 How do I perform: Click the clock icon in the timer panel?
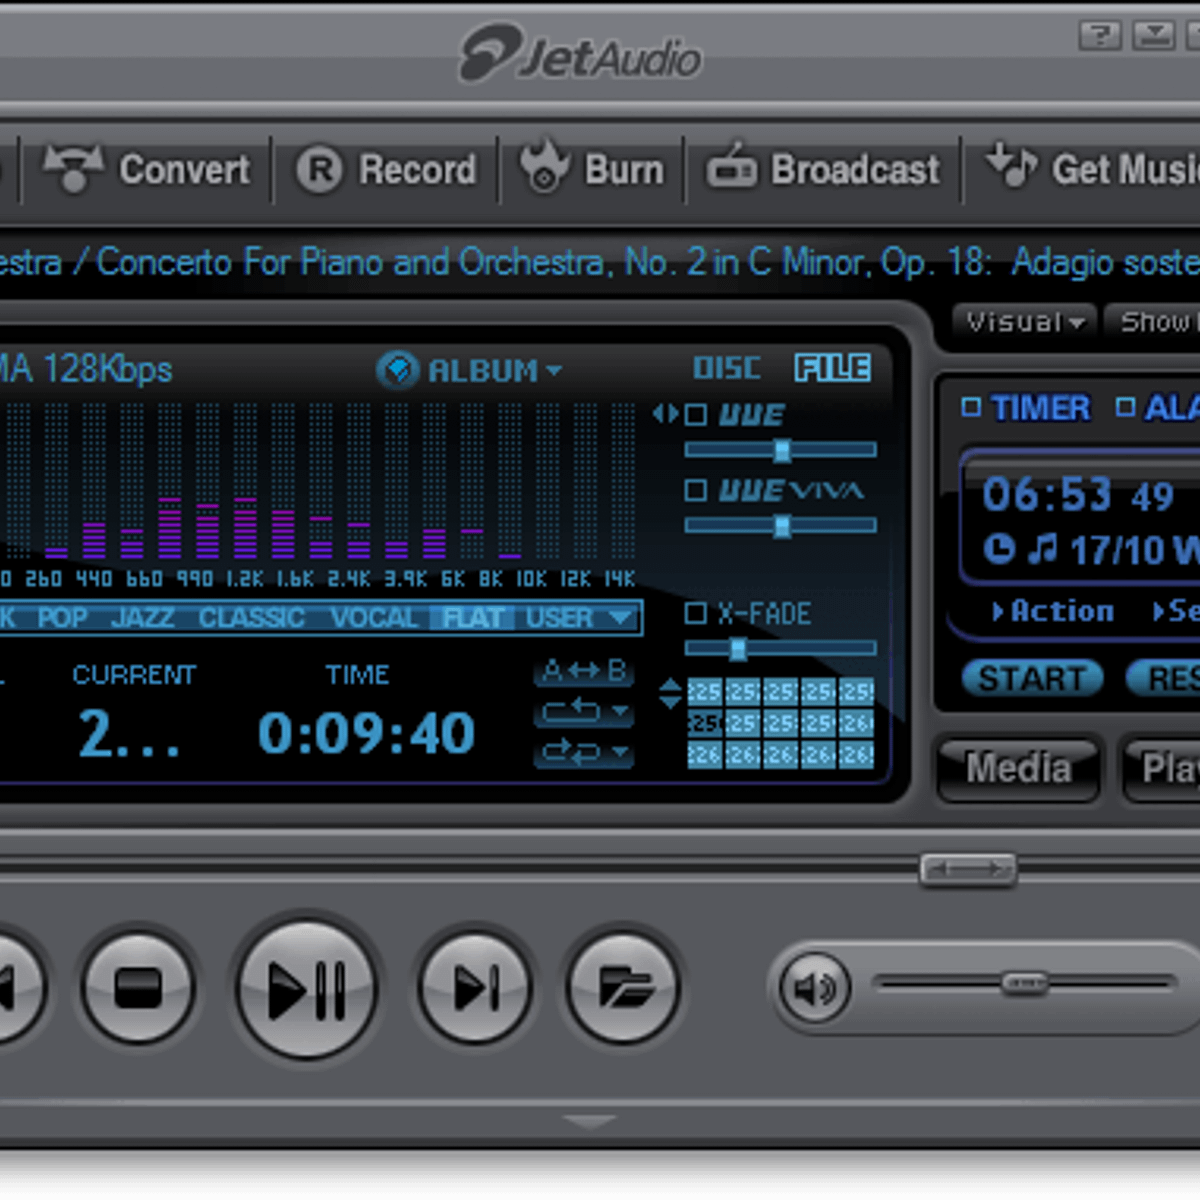998,549
